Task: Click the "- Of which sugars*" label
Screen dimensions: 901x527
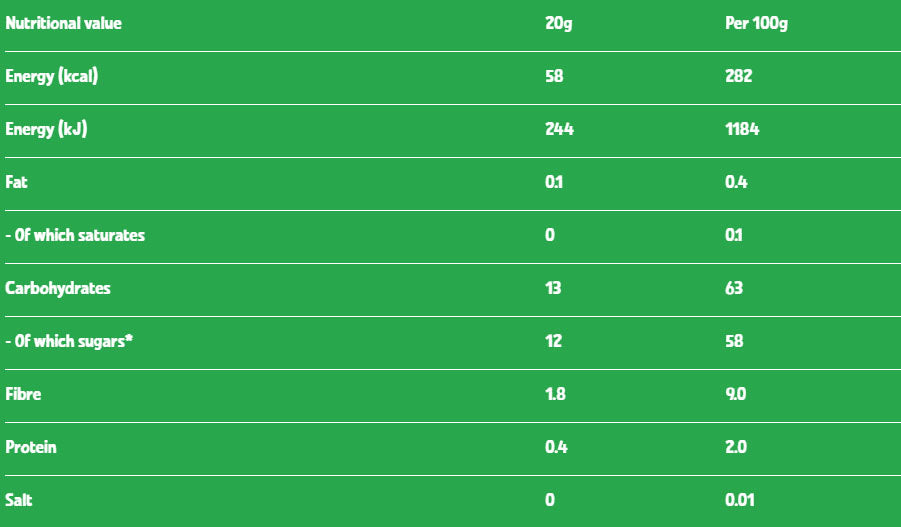Action: click(x=70, y=341)
